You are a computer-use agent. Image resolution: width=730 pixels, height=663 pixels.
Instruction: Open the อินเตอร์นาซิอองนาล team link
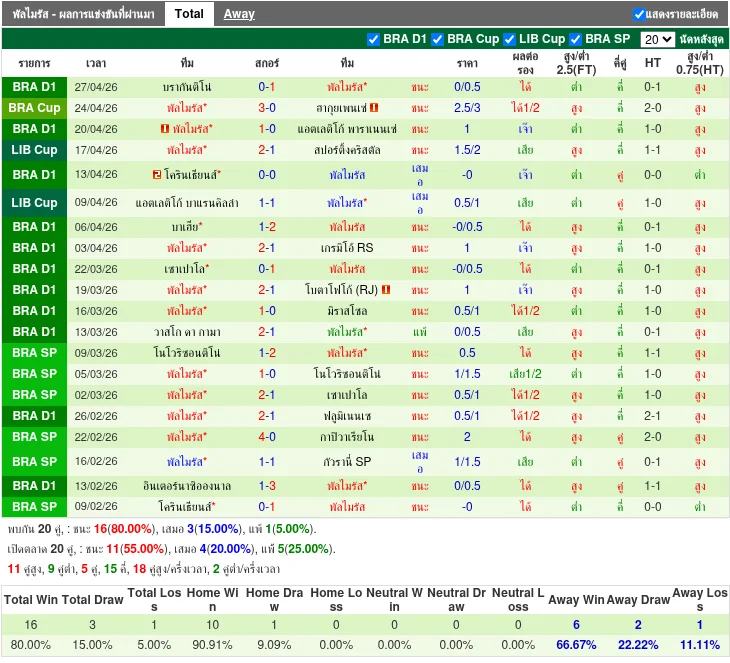pos(187,486)
